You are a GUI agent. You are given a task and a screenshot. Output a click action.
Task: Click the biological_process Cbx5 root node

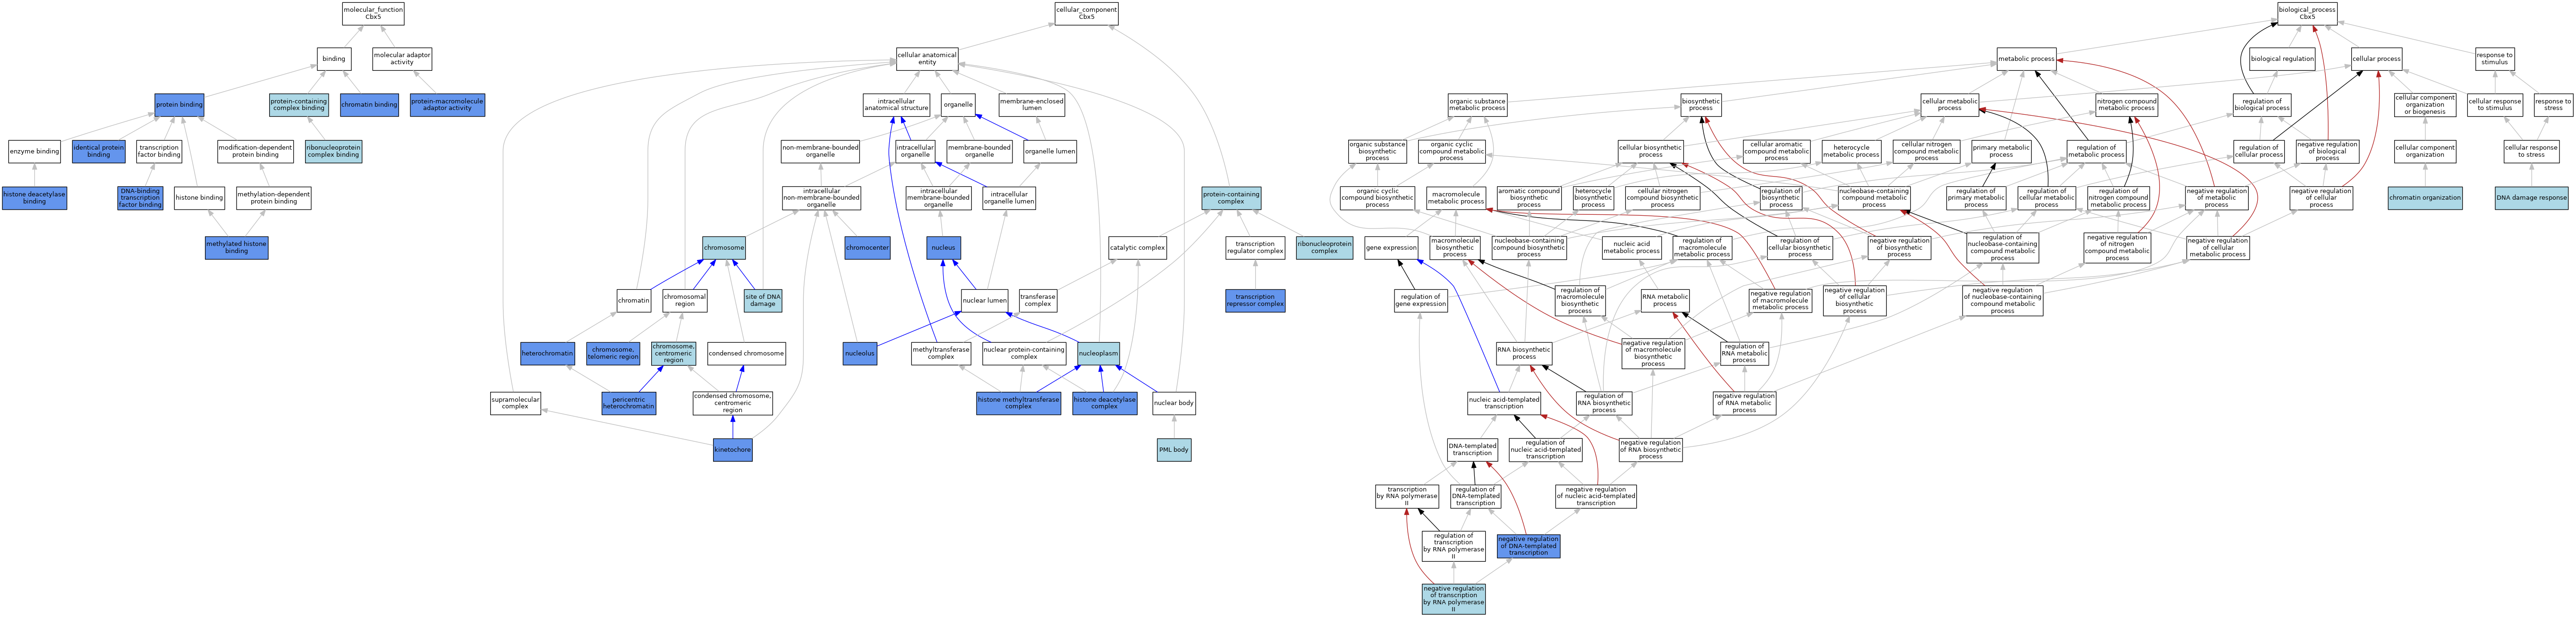point(2307,13)
